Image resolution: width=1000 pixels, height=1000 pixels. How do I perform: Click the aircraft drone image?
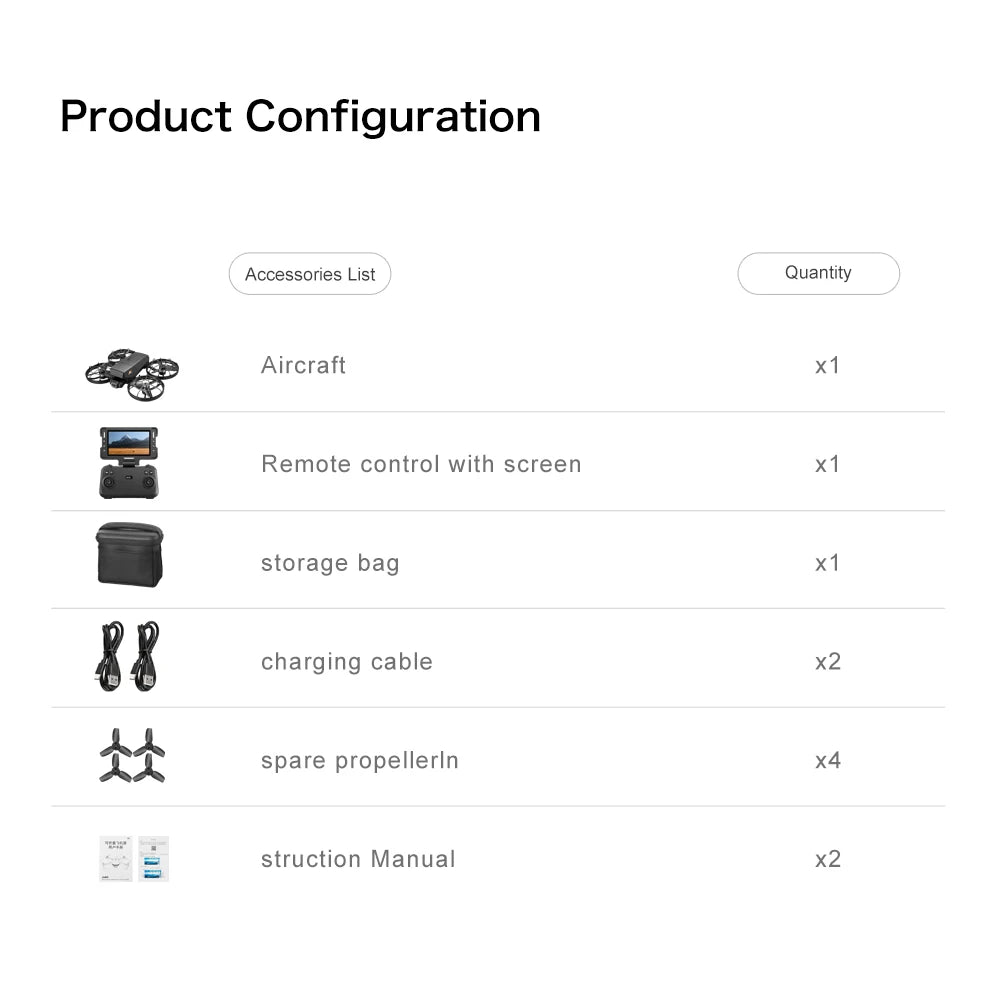(132, 373)
